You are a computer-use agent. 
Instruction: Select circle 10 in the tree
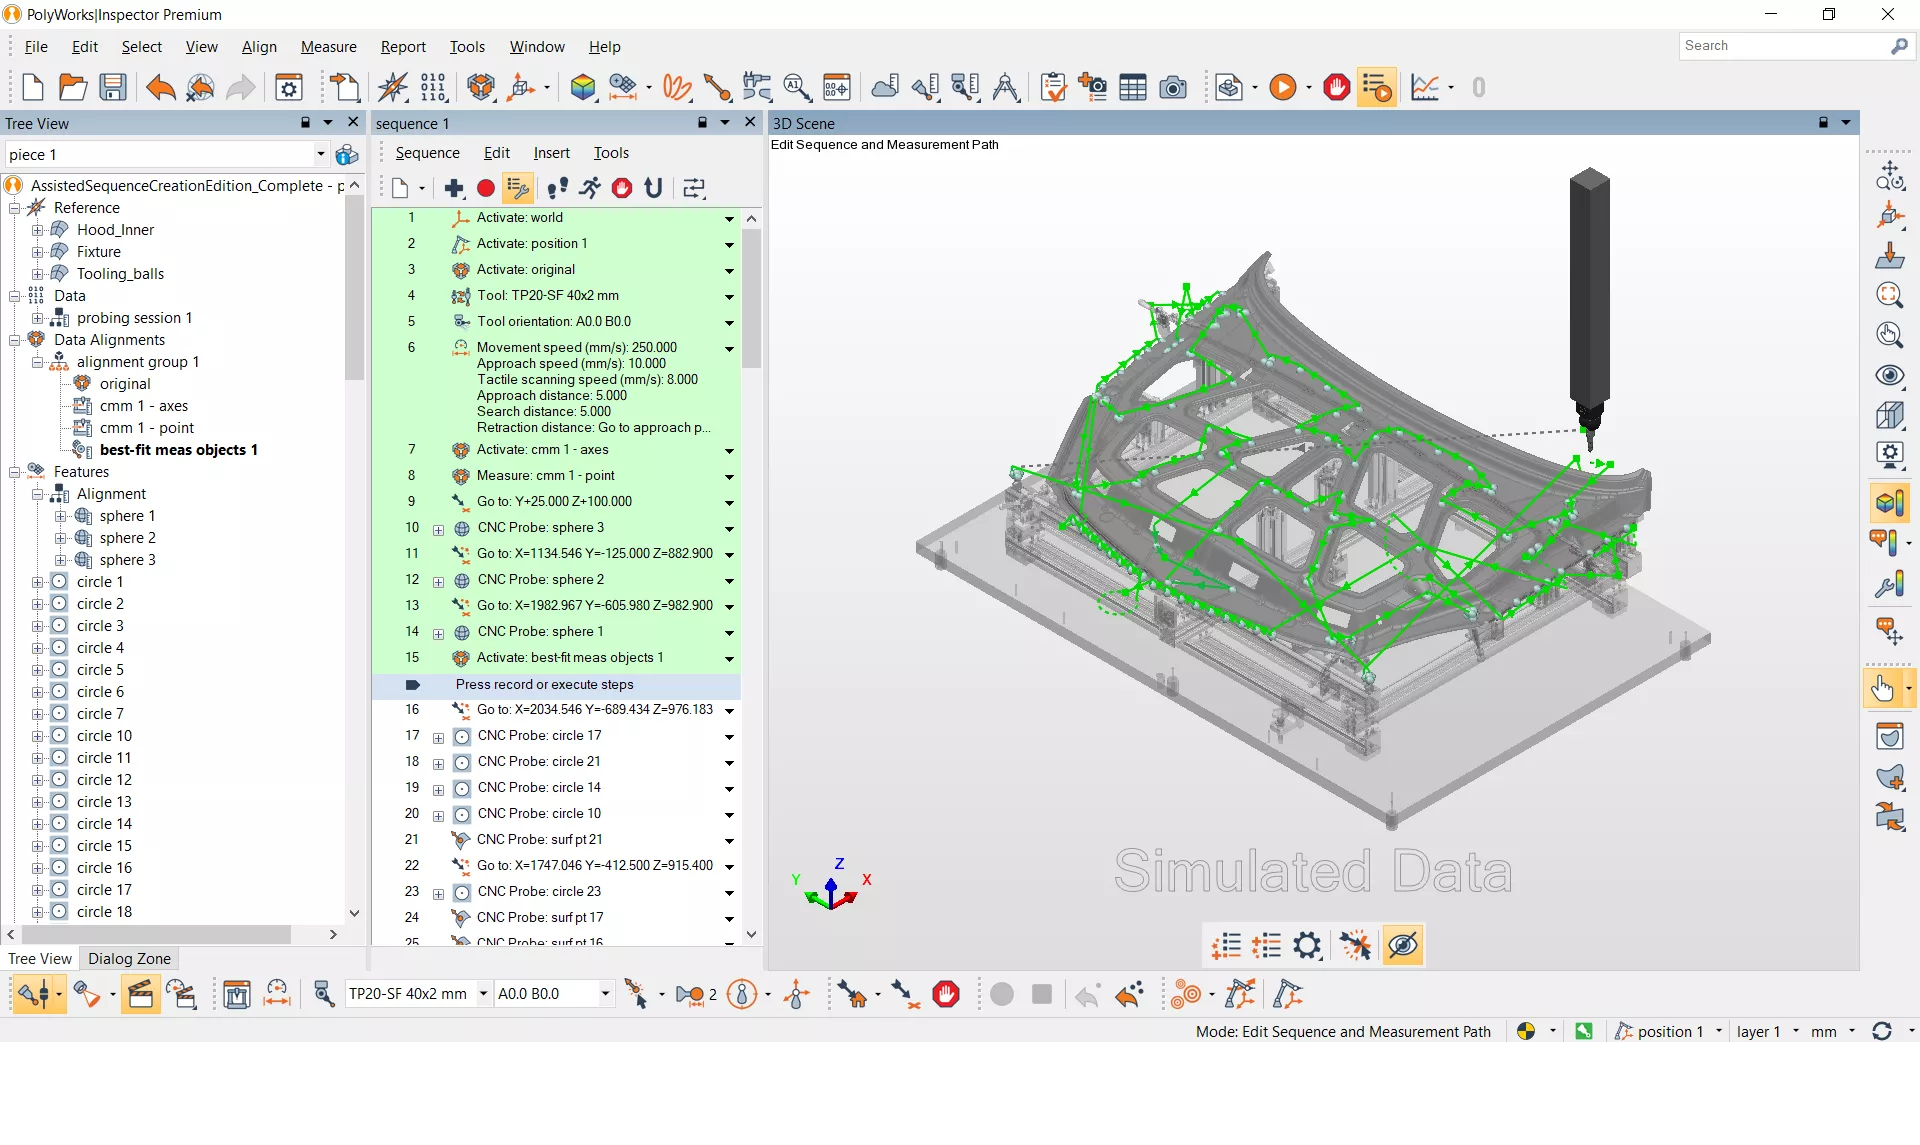point(104,736)
